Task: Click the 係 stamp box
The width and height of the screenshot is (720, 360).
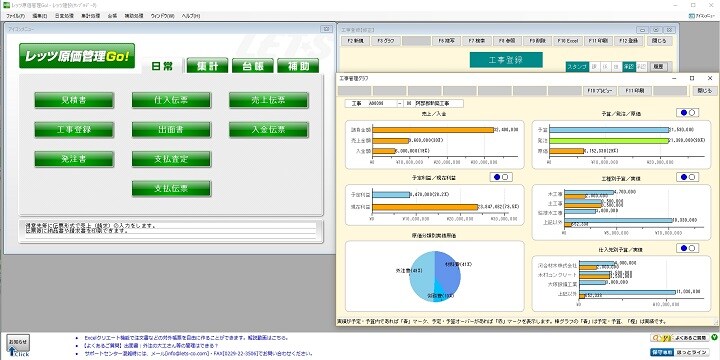Action: coord(606,67)
